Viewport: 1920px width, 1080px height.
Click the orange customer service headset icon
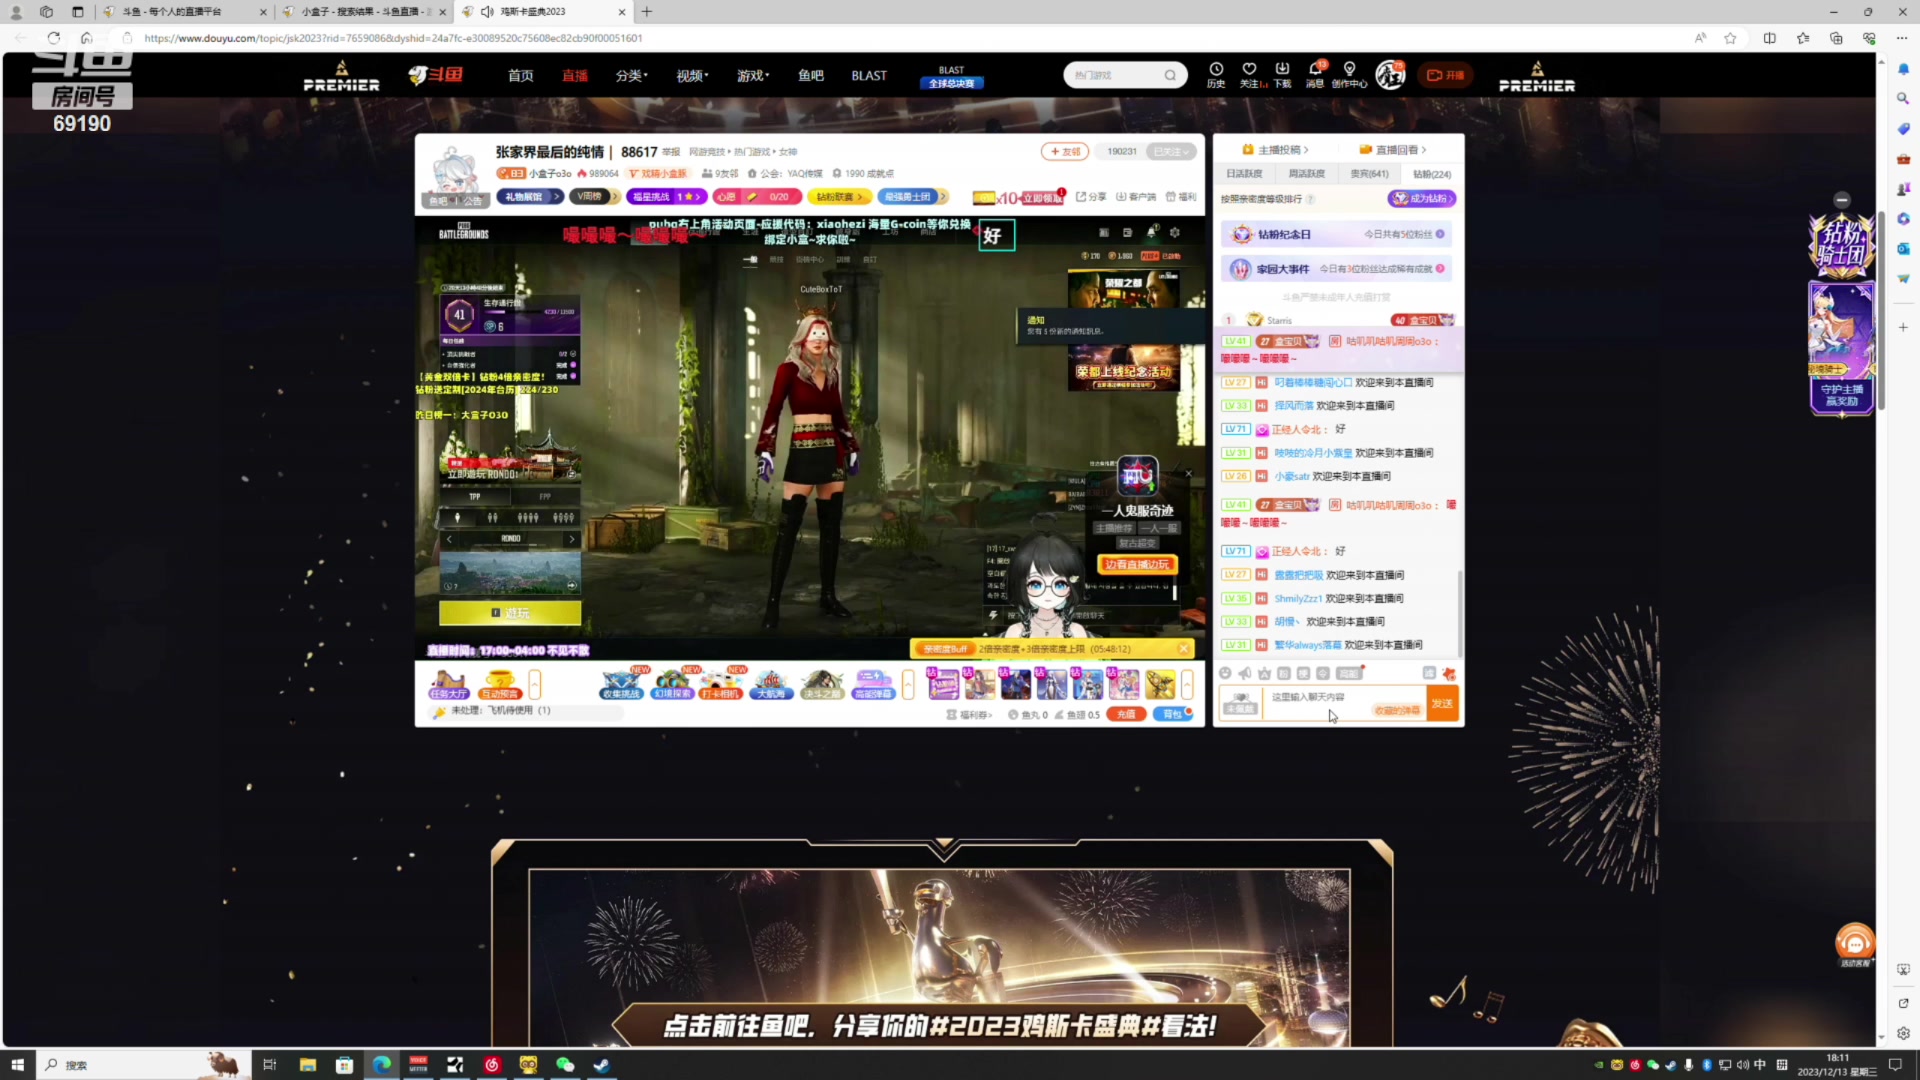click(x=1855, y=944)
